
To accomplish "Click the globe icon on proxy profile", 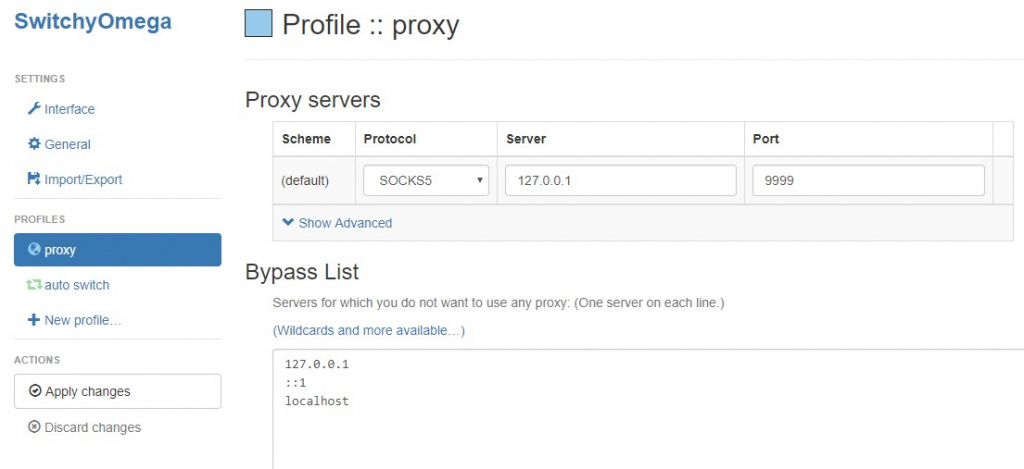I will 34,250.
